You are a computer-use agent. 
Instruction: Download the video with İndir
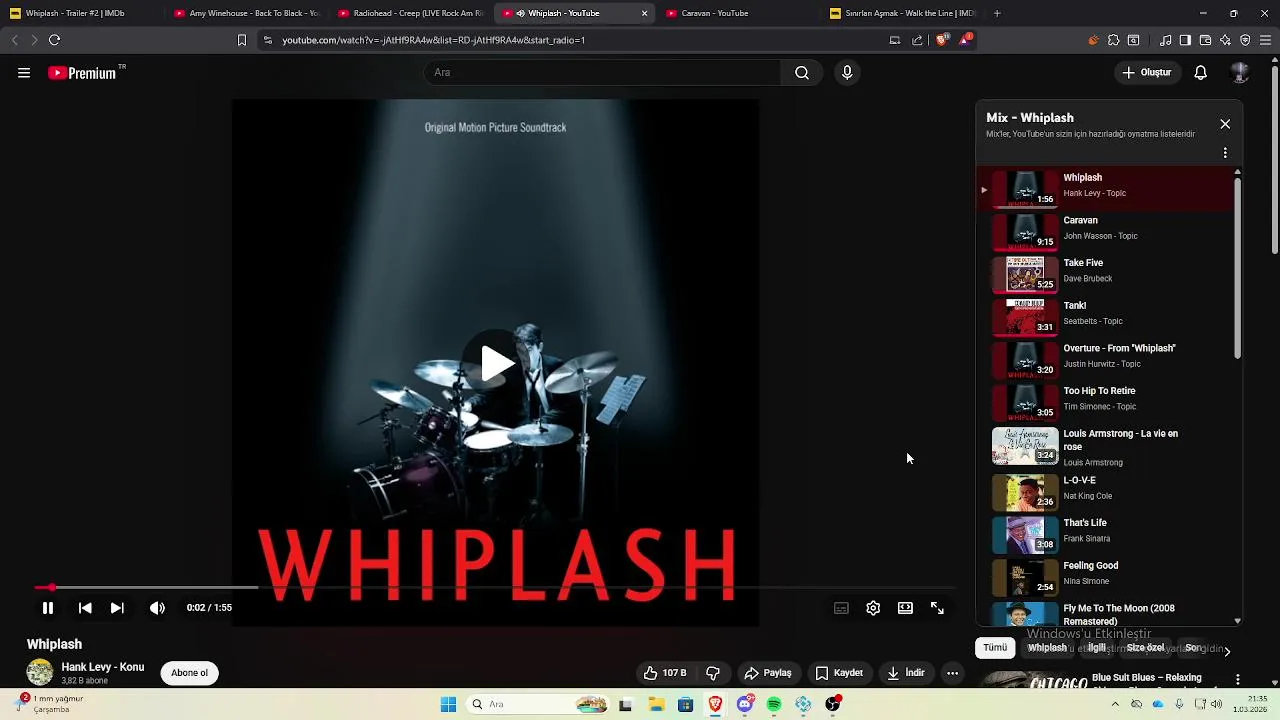coord(905,673)
